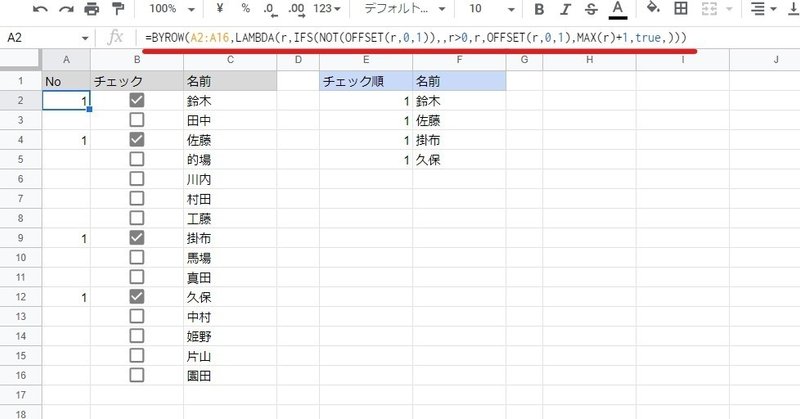
Task: Format as percent
Action: [245, 9]
